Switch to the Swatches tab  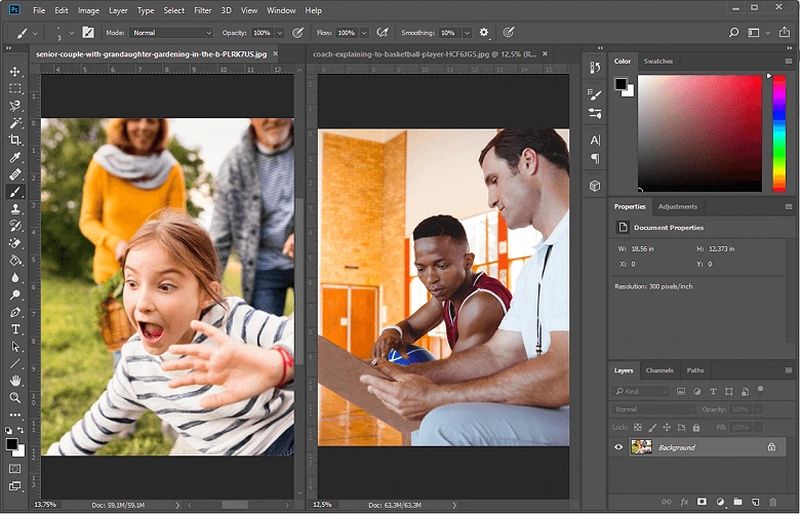(658, 61)
